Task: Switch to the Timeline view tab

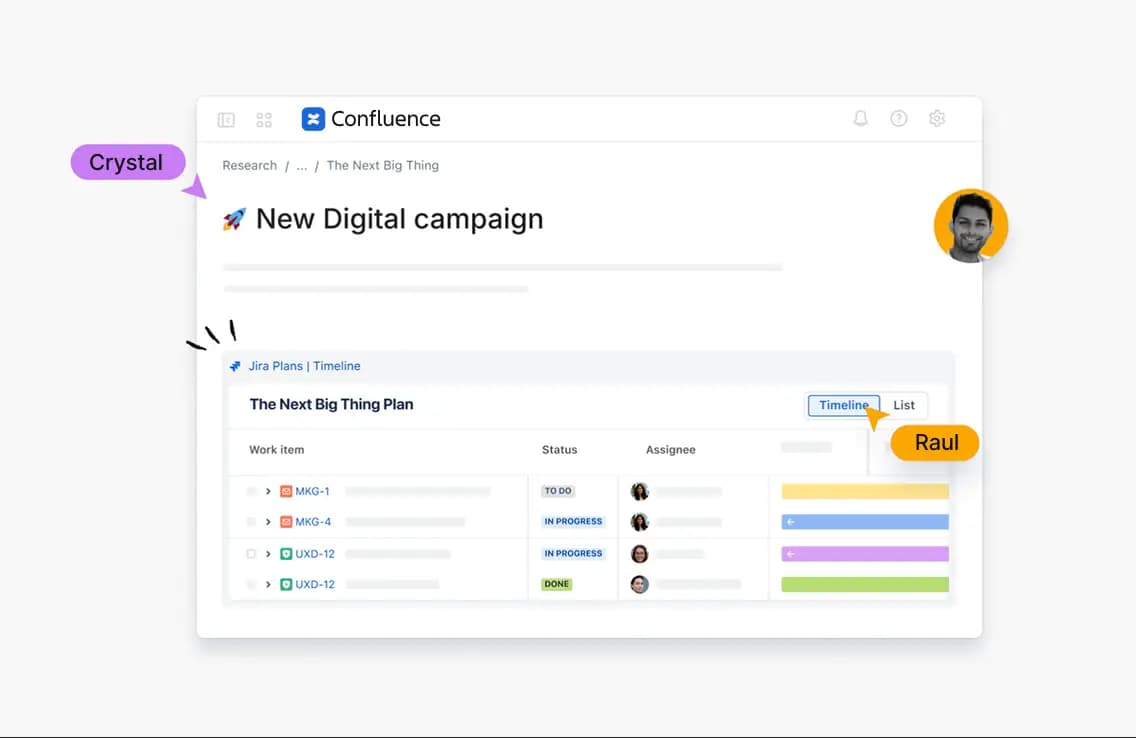Action: 843,406
